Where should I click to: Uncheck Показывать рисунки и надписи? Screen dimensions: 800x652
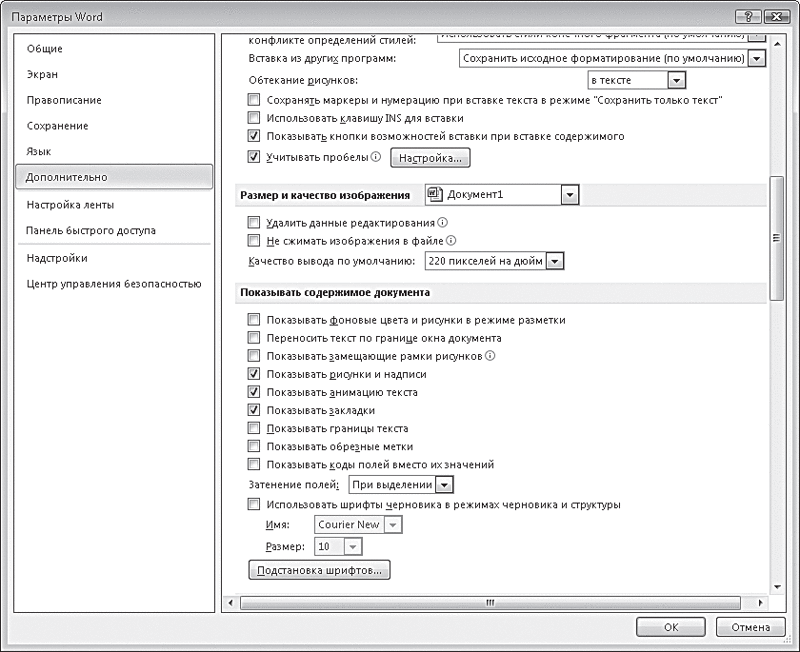click(254, 374)
